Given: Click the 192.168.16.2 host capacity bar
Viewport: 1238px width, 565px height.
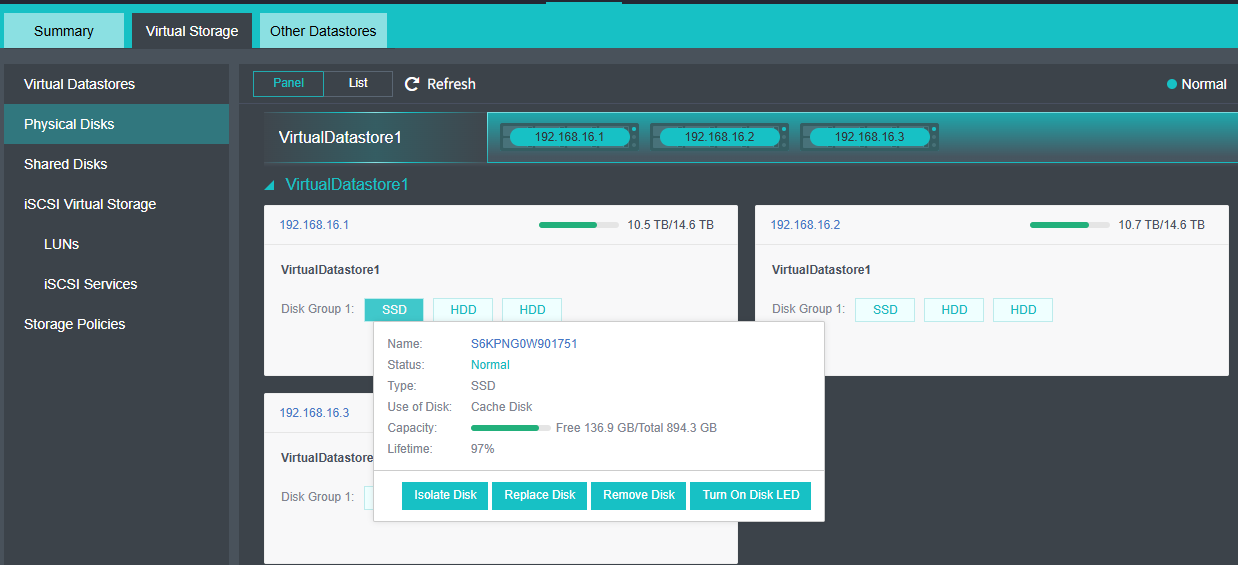Looking at the screenshot, I should tap(1069, 225).
